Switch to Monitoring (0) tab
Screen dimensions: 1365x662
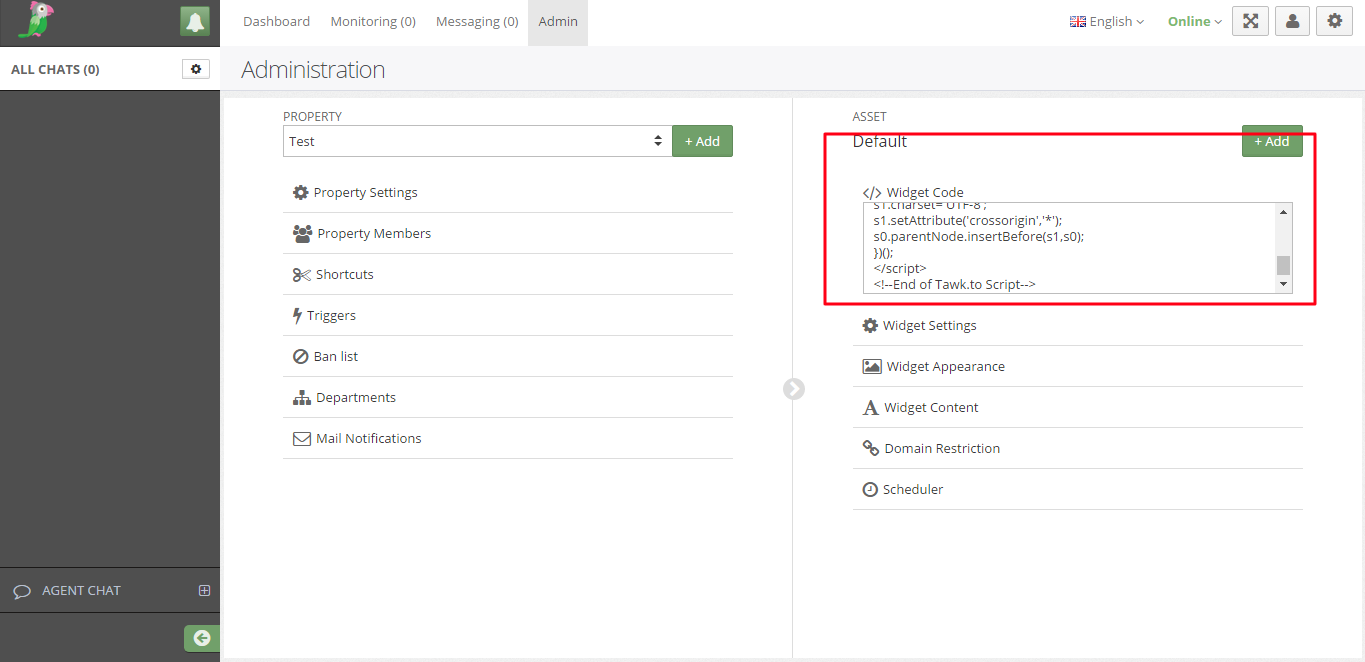pyautogui.click(x=373, y=21)
